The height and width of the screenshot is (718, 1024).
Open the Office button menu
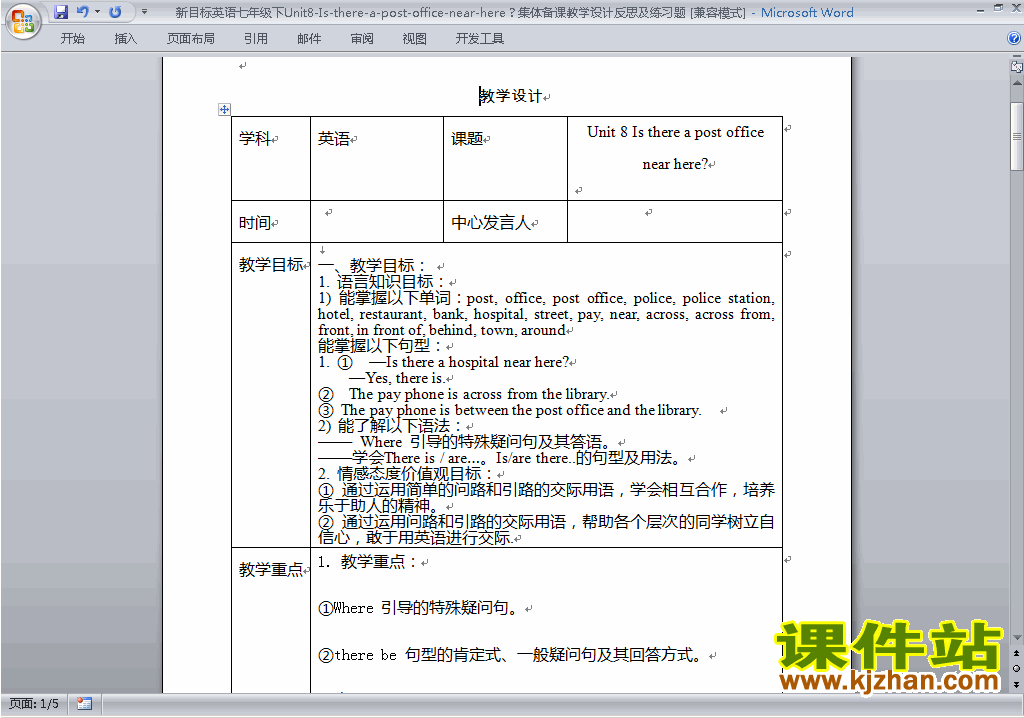tap(23, 21)
